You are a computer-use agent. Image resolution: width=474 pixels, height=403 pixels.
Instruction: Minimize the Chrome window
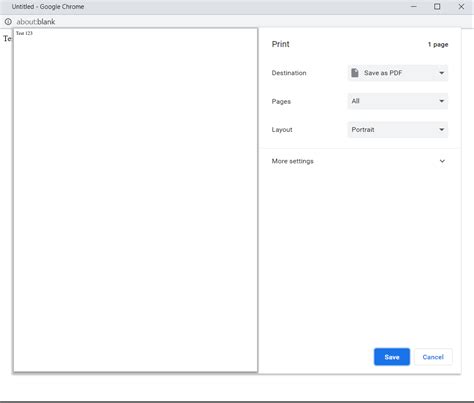[x=414, y=7]
